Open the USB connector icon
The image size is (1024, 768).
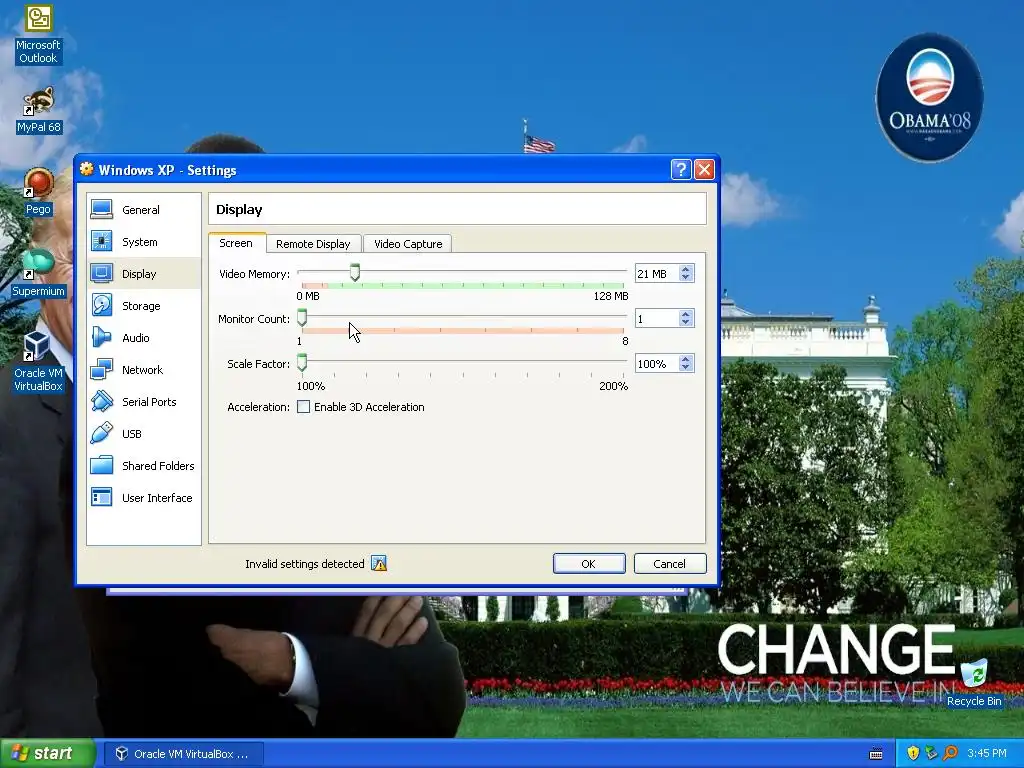[102, 434]
